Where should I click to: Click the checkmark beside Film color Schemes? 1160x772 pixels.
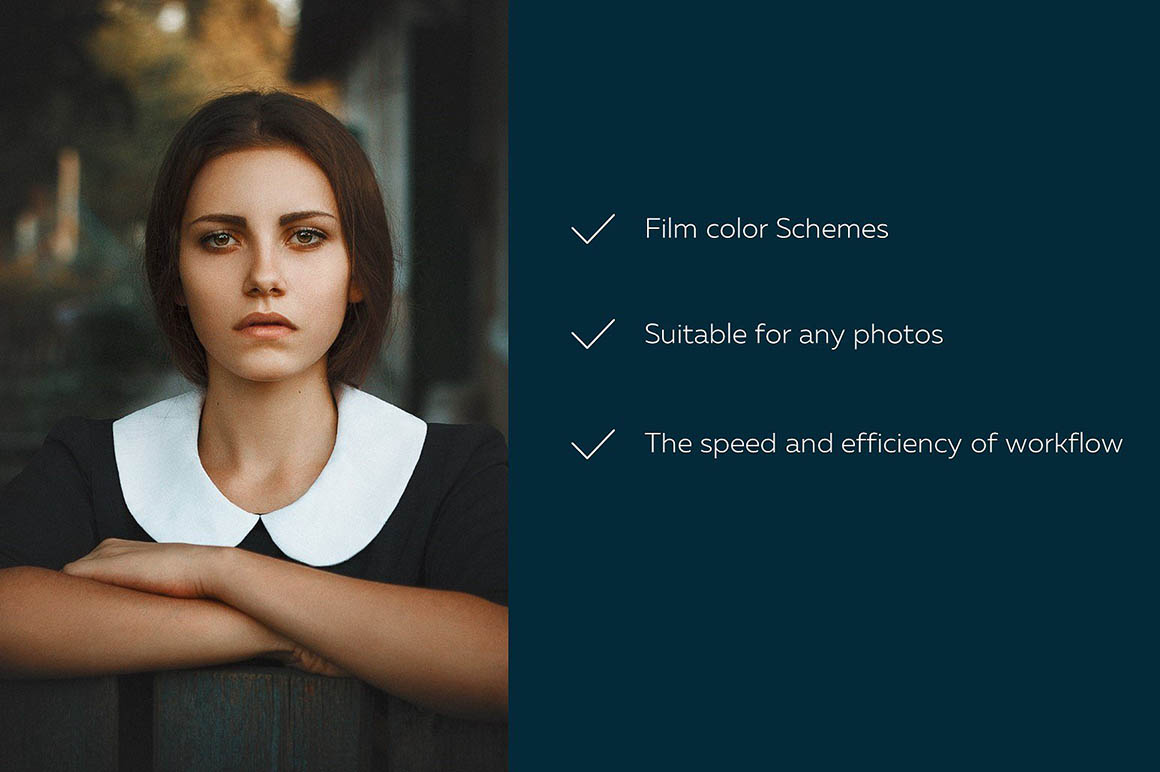(x=593, y=229)
